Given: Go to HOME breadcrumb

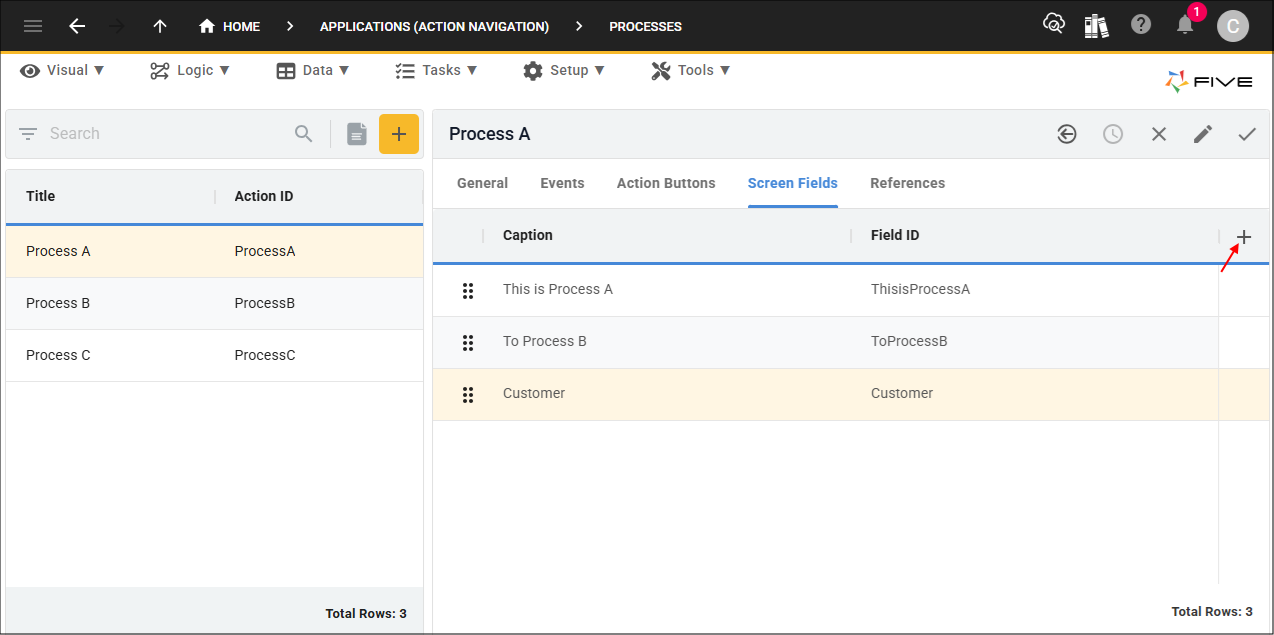Looking at the screenshot, I should [x=230, y=27].
